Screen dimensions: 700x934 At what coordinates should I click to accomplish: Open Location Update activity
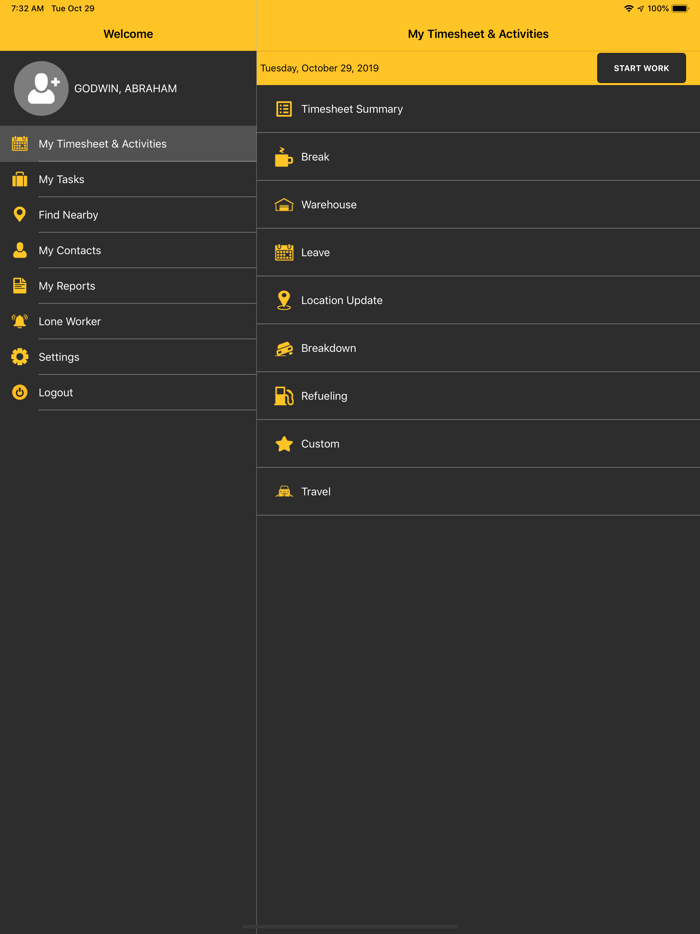(478, 300)
